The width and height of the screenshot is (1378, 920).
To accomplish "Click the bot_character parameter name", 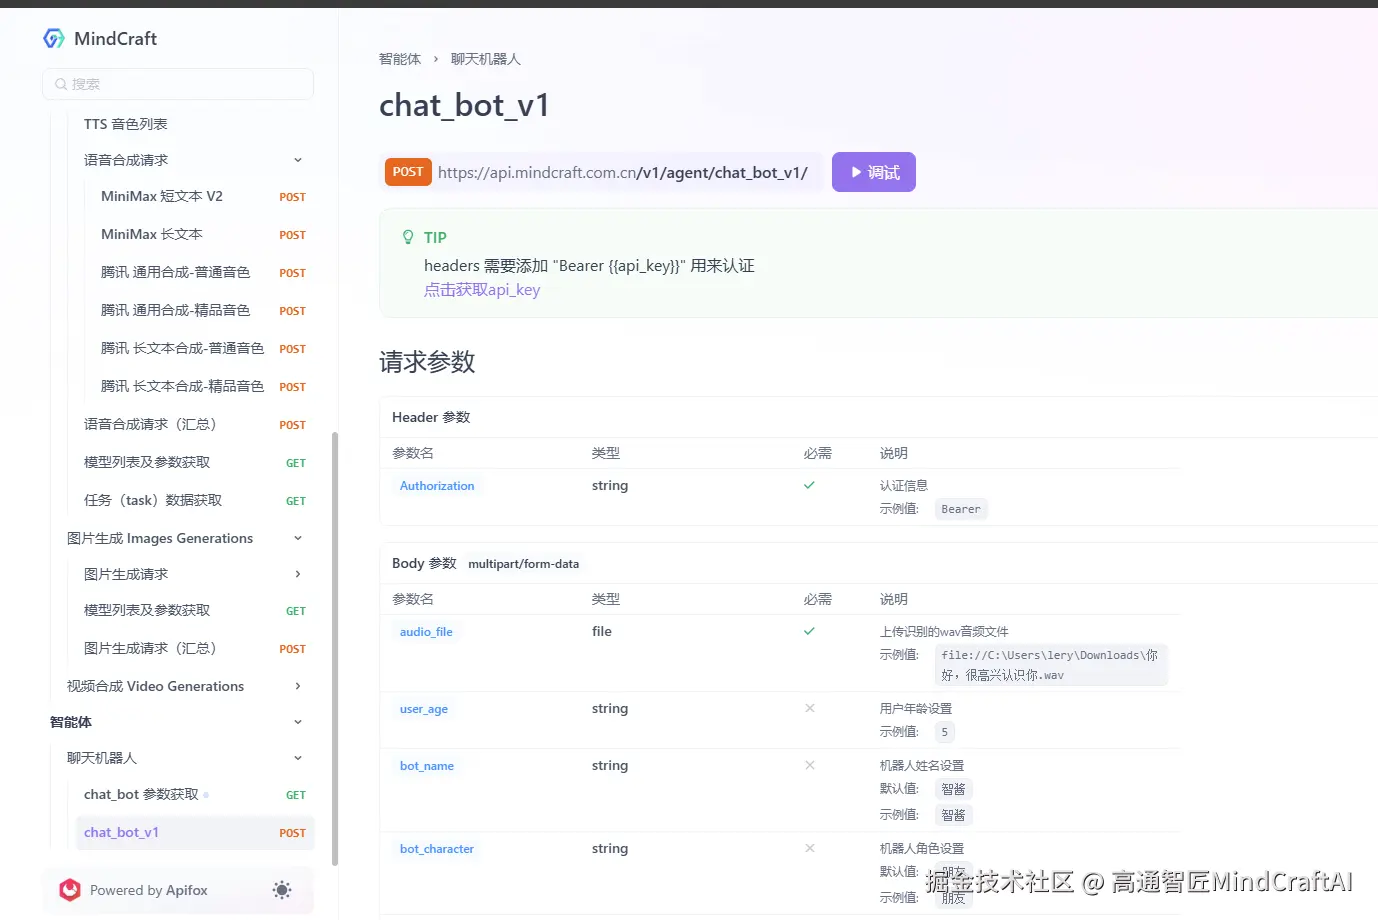I will pyautogui.click(x=437, y=849).
